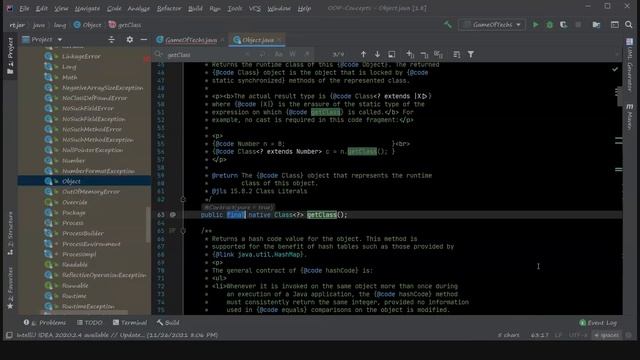Open the Favorites side panel
Image resolution: width=640 pixels, height=360 pixels.
tap(10, 288)
